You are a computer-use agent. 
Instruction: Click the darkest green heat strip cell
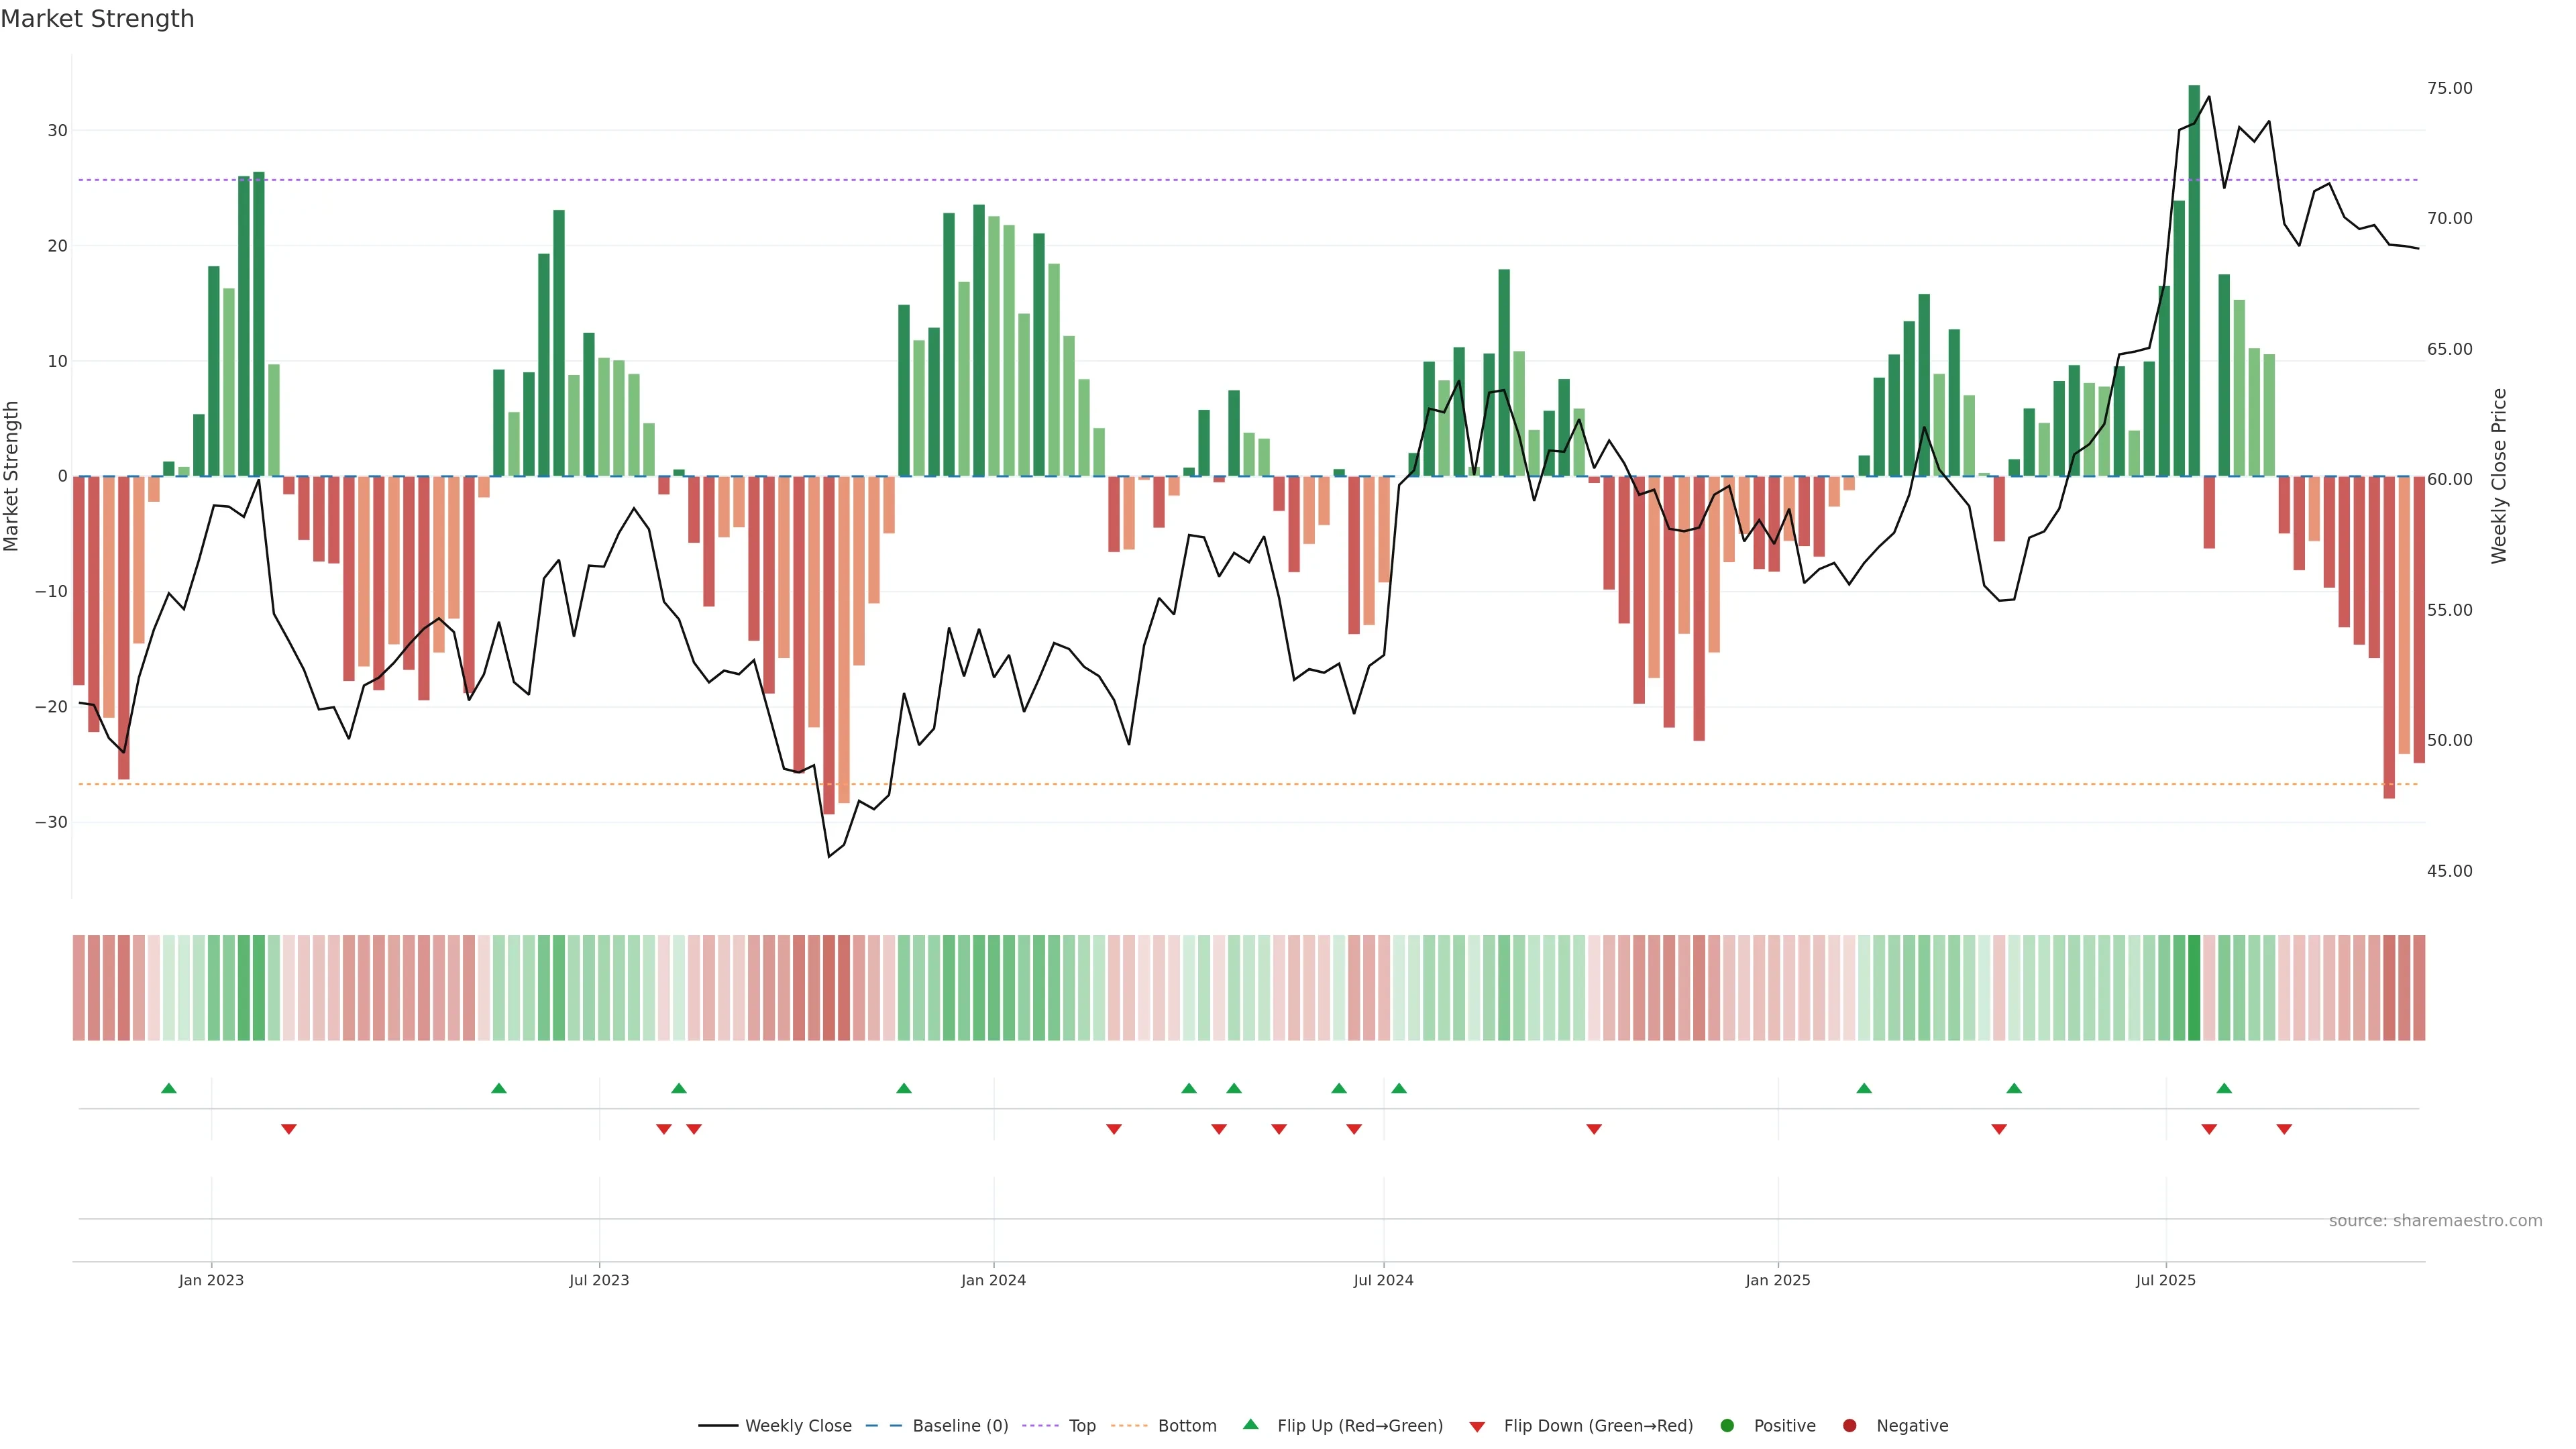click(x=2194, y=988)
